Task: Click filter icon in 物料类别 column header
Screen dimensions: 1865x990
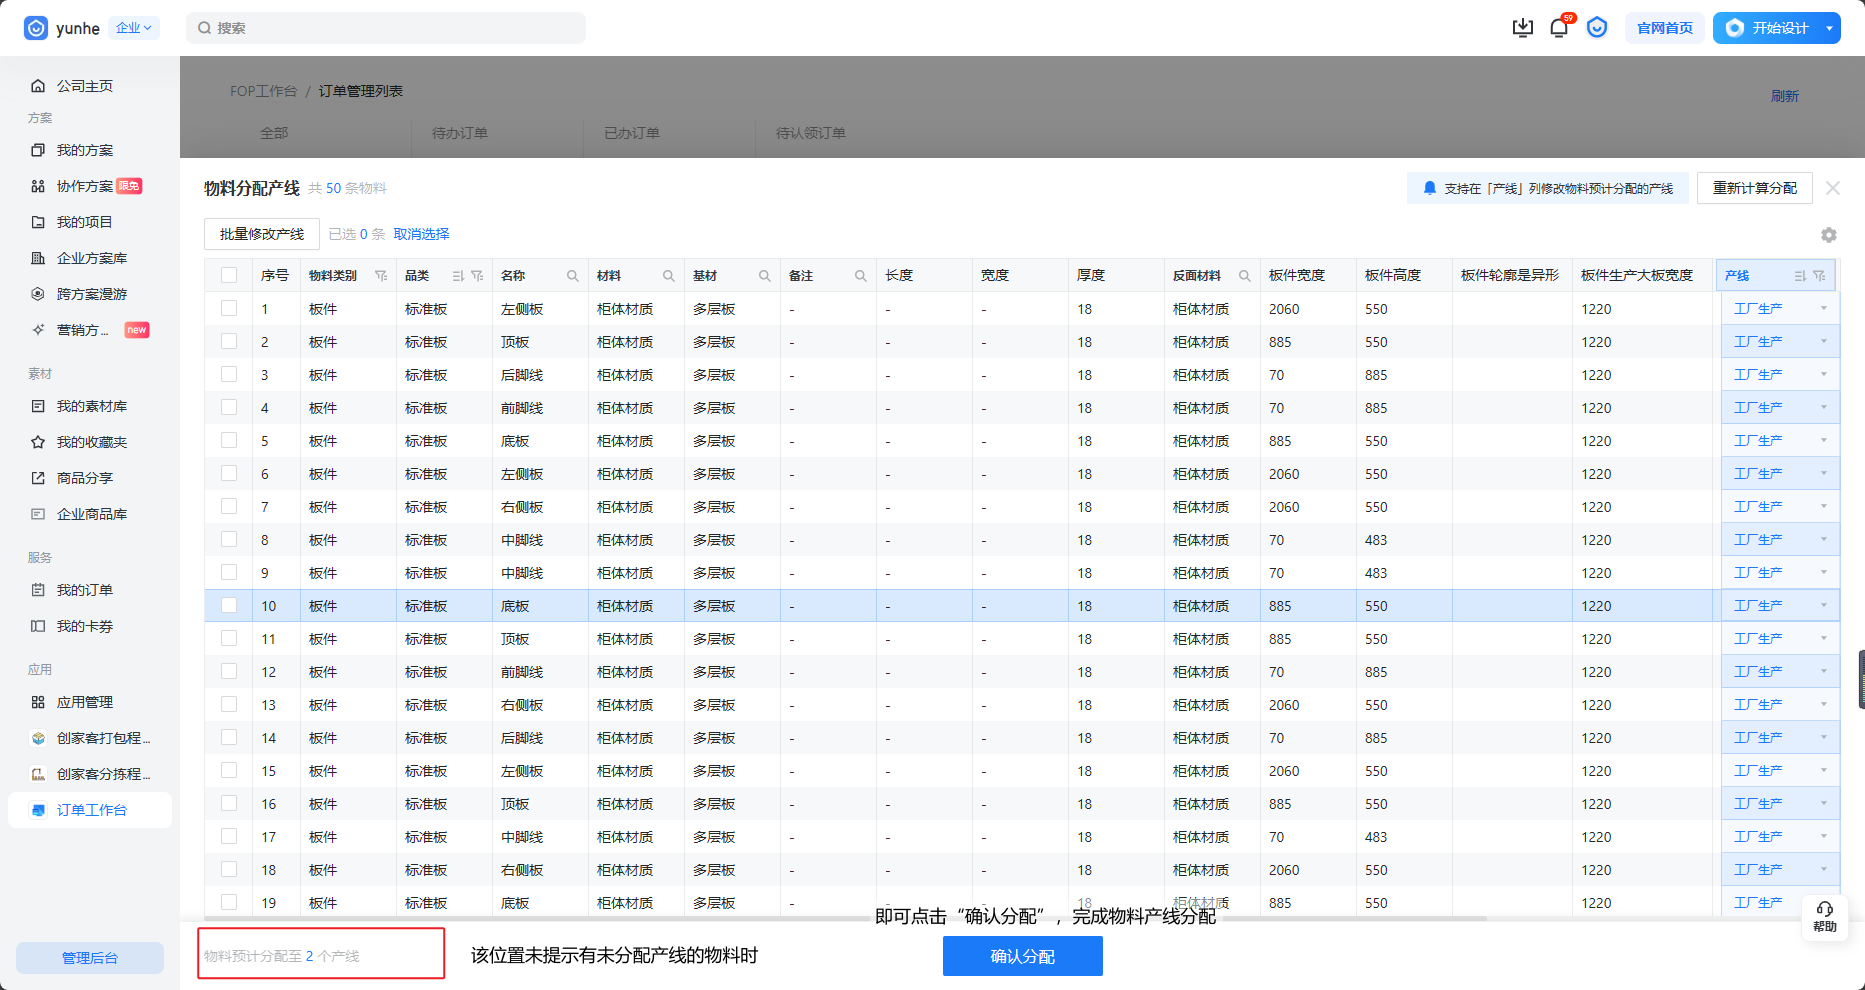Action: tap(381, 276)
